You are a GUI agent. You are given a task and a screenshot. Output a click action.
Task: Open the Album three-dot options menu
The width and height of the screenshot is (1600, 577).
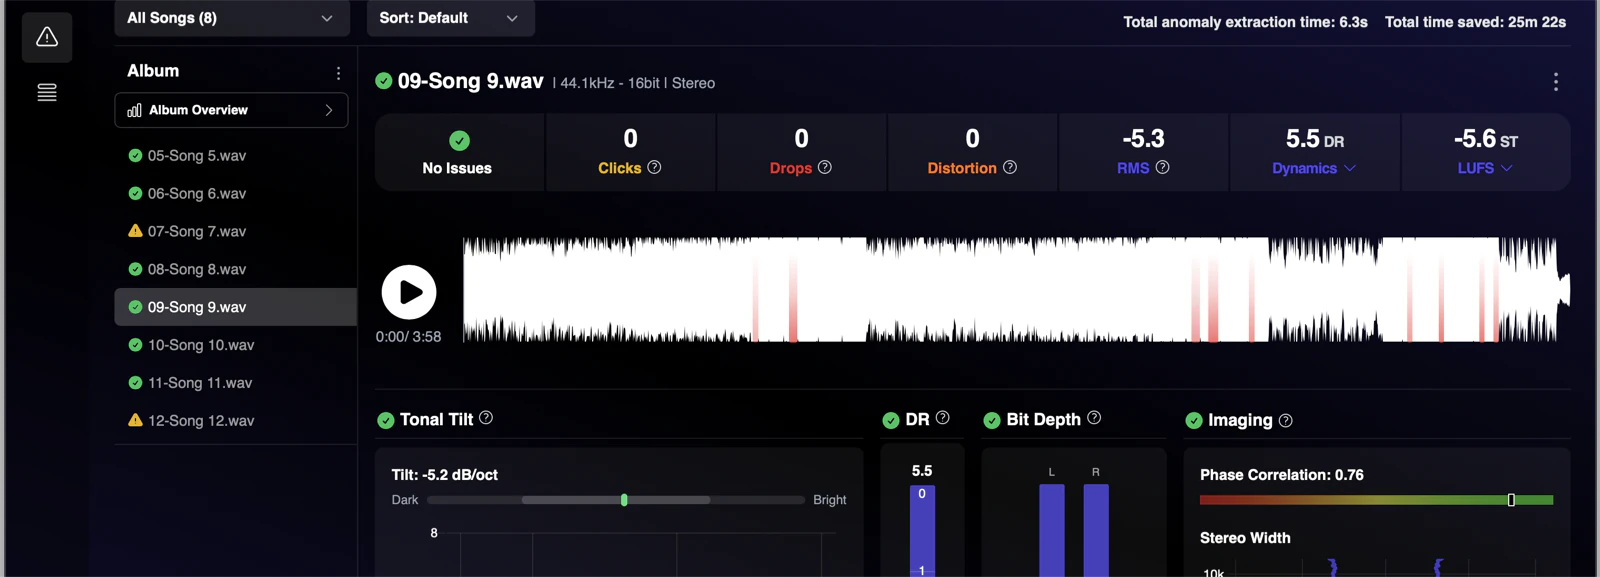click(338, 73)
